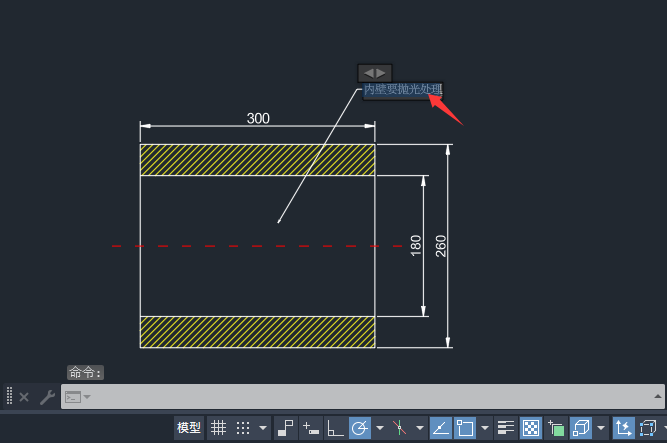Select the lower yellow hatch region
The width and height of the screenshot is (667, 443).
(257, 332)
